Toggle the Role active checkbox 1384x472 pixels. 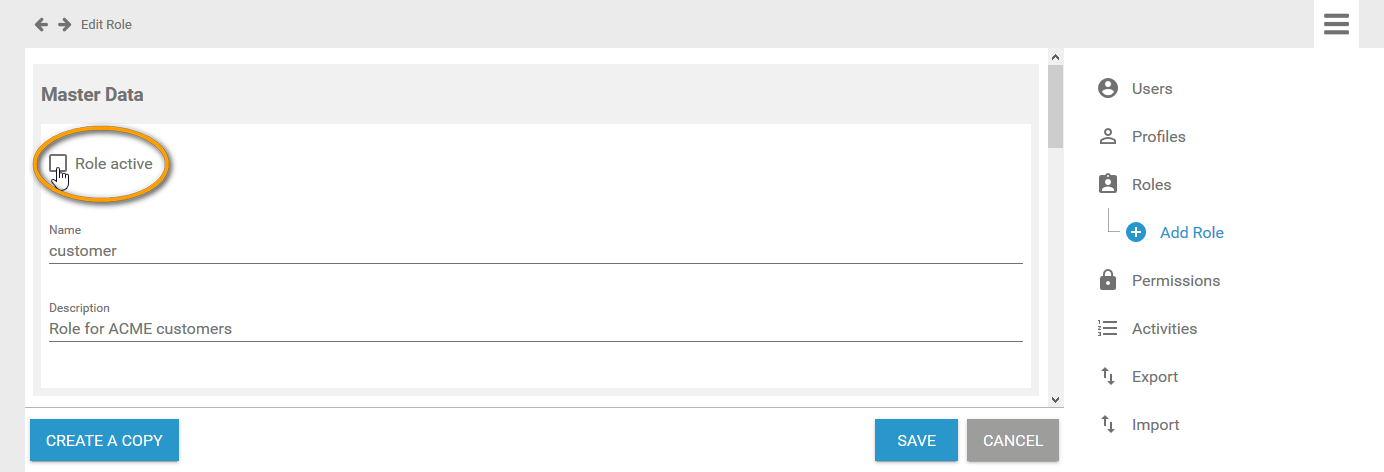pos(58,163)
